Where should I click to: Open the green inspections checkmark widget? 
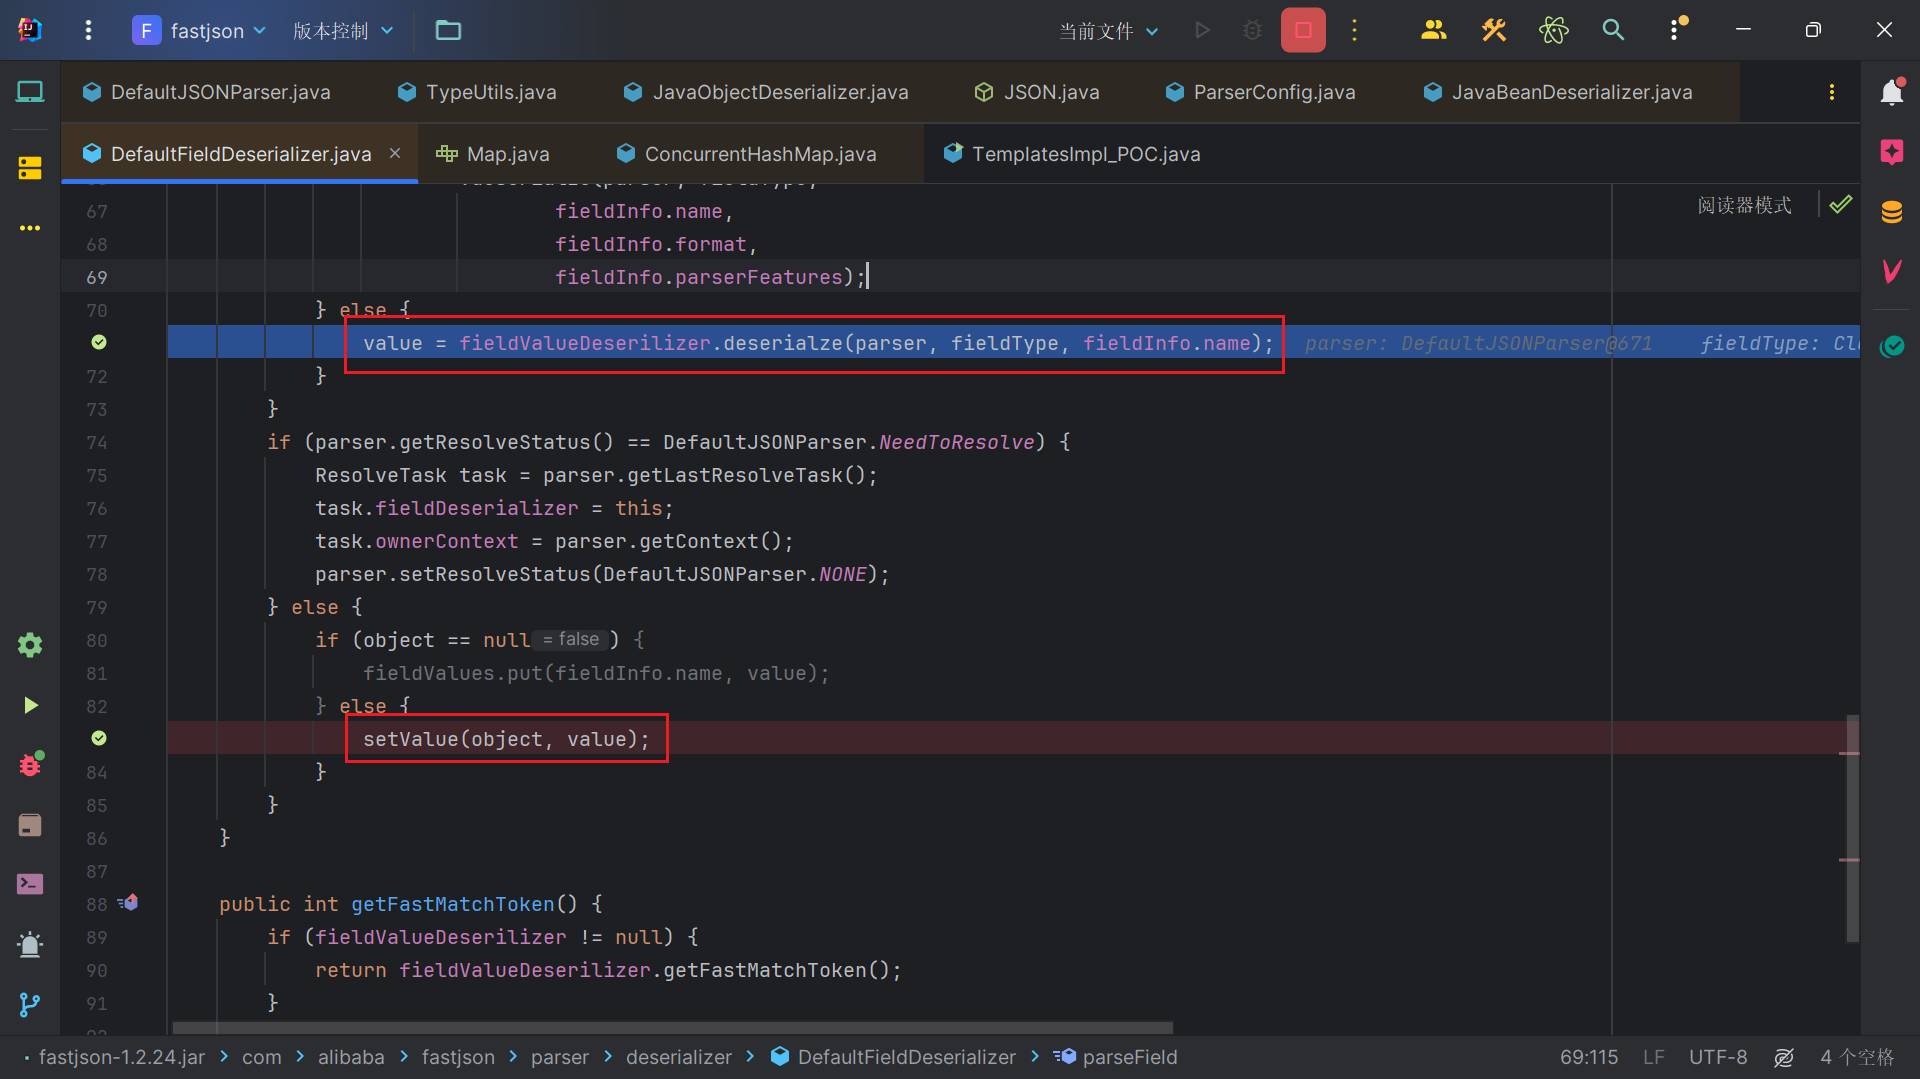(x=1841, y=205)
